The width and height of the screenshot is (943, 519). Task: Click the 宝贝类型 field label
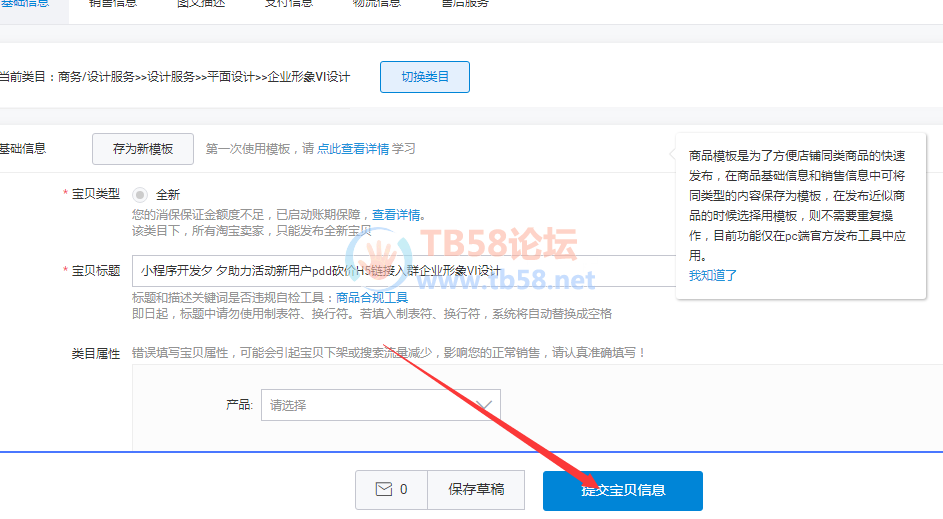tap(96, 194)
